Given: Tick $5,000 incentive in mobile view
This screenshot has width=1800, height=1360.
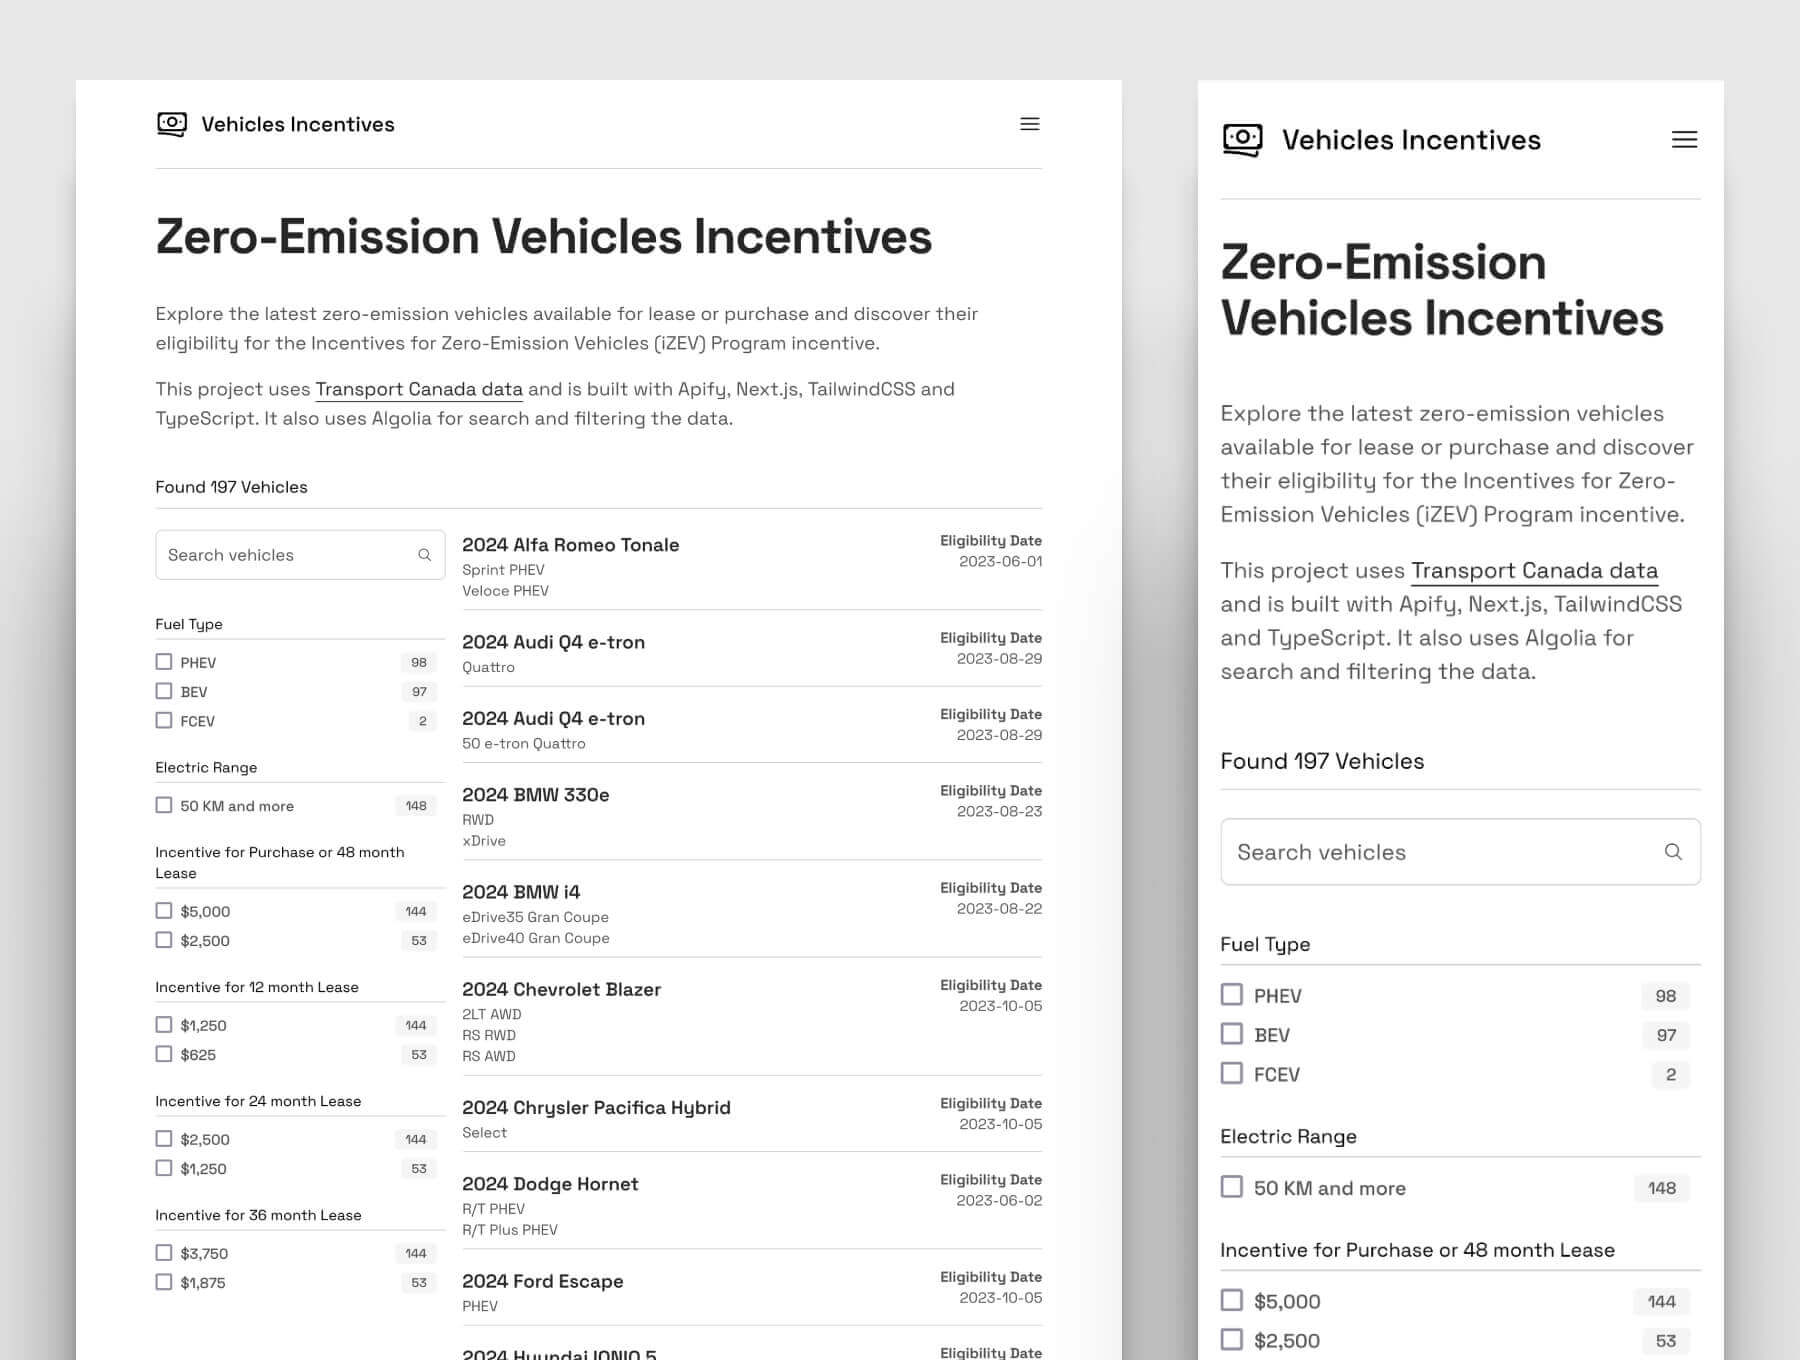Looking at the screenshot, I should pos(1232,1300).
